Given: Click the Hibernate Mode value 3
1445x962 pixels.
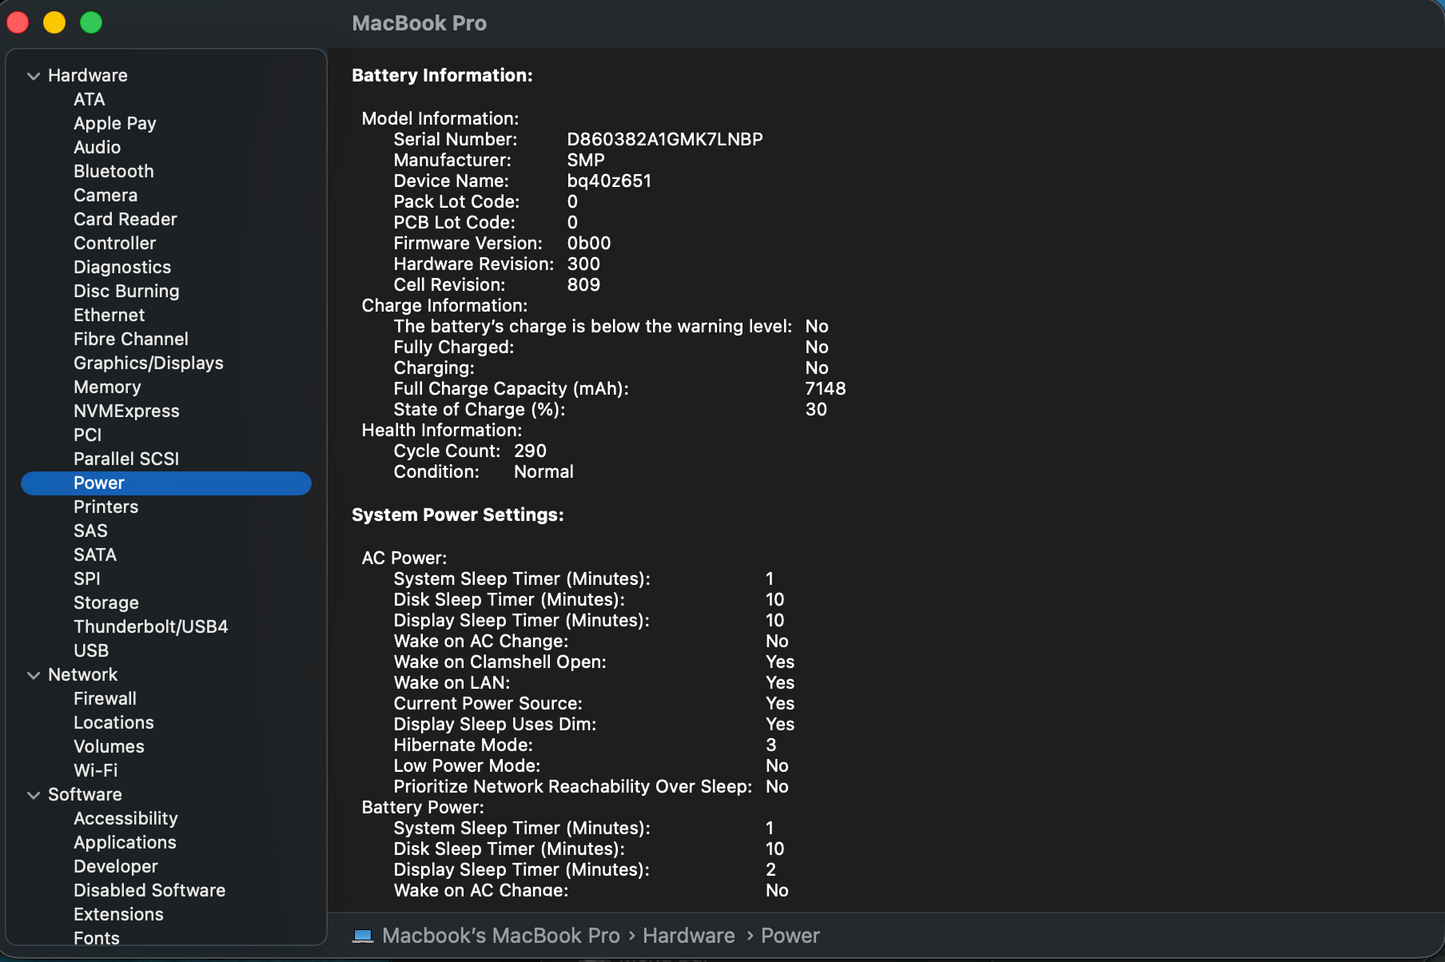Looking at the screenshot, I should [x=771, y=745].
